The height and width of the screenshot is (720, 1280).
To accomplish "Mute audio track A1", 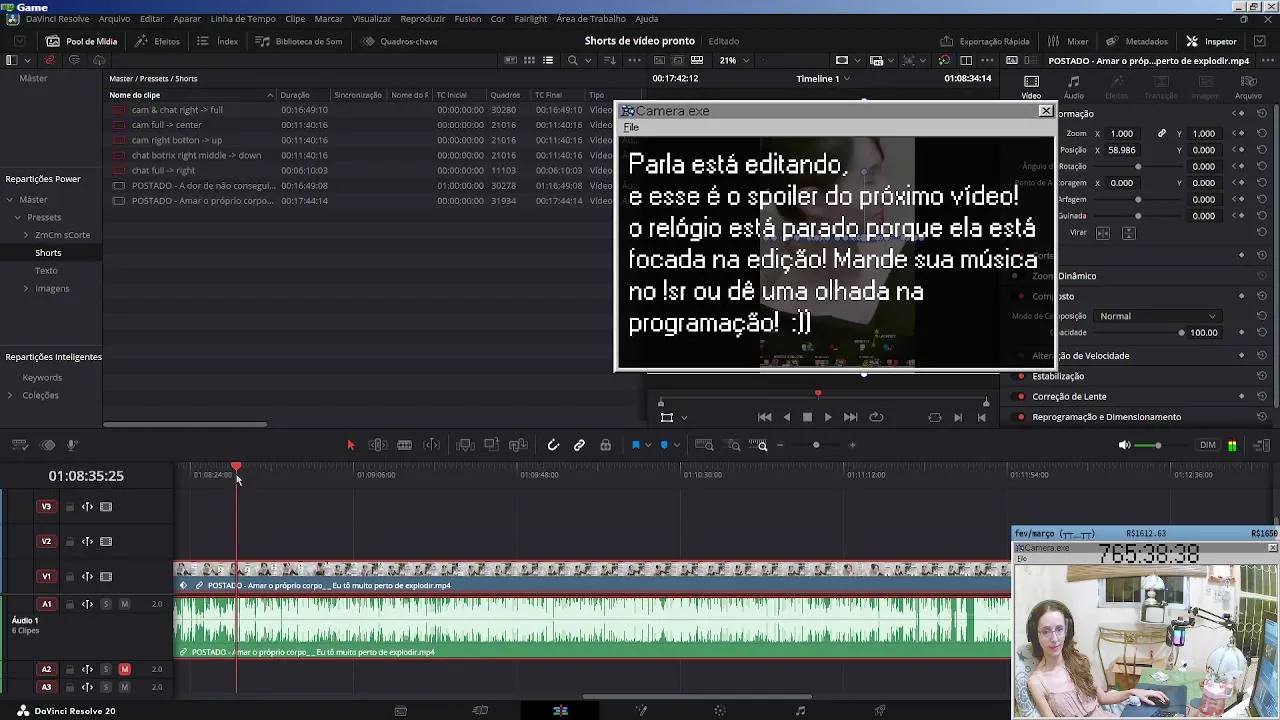I will point(124,604).
